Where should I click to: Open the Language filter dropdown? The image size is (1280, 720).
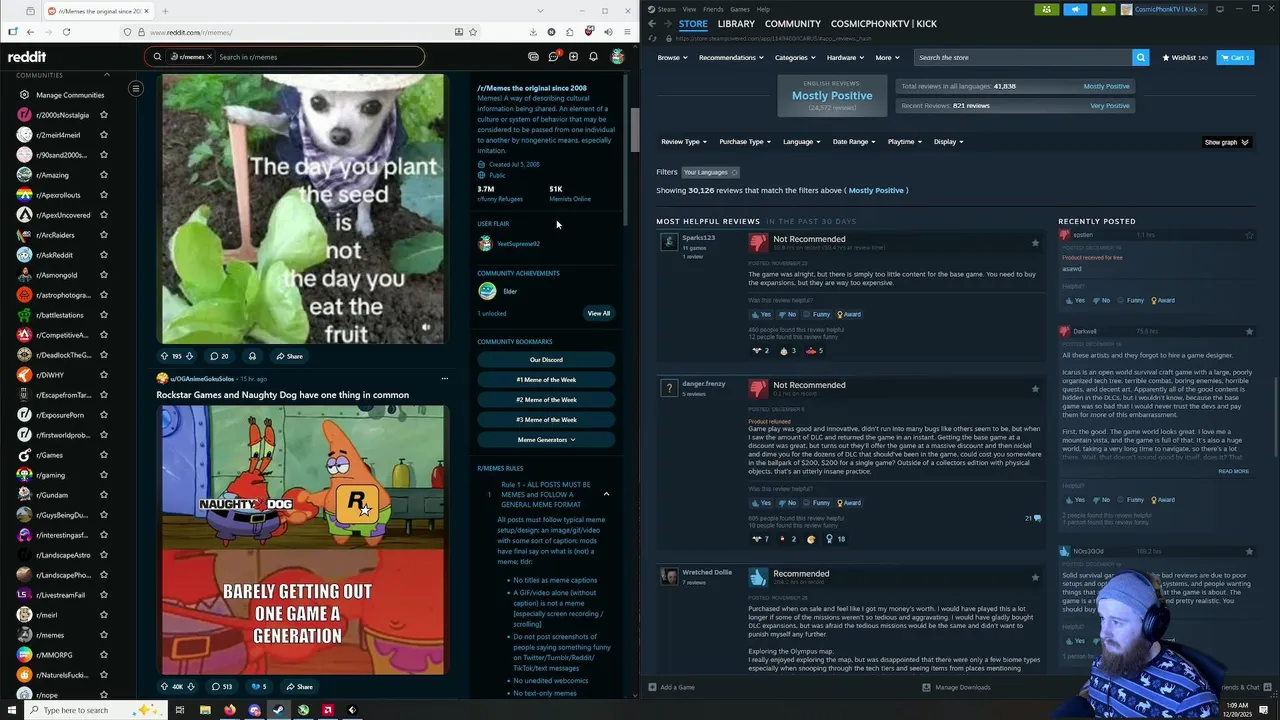(x=802, y=142)
